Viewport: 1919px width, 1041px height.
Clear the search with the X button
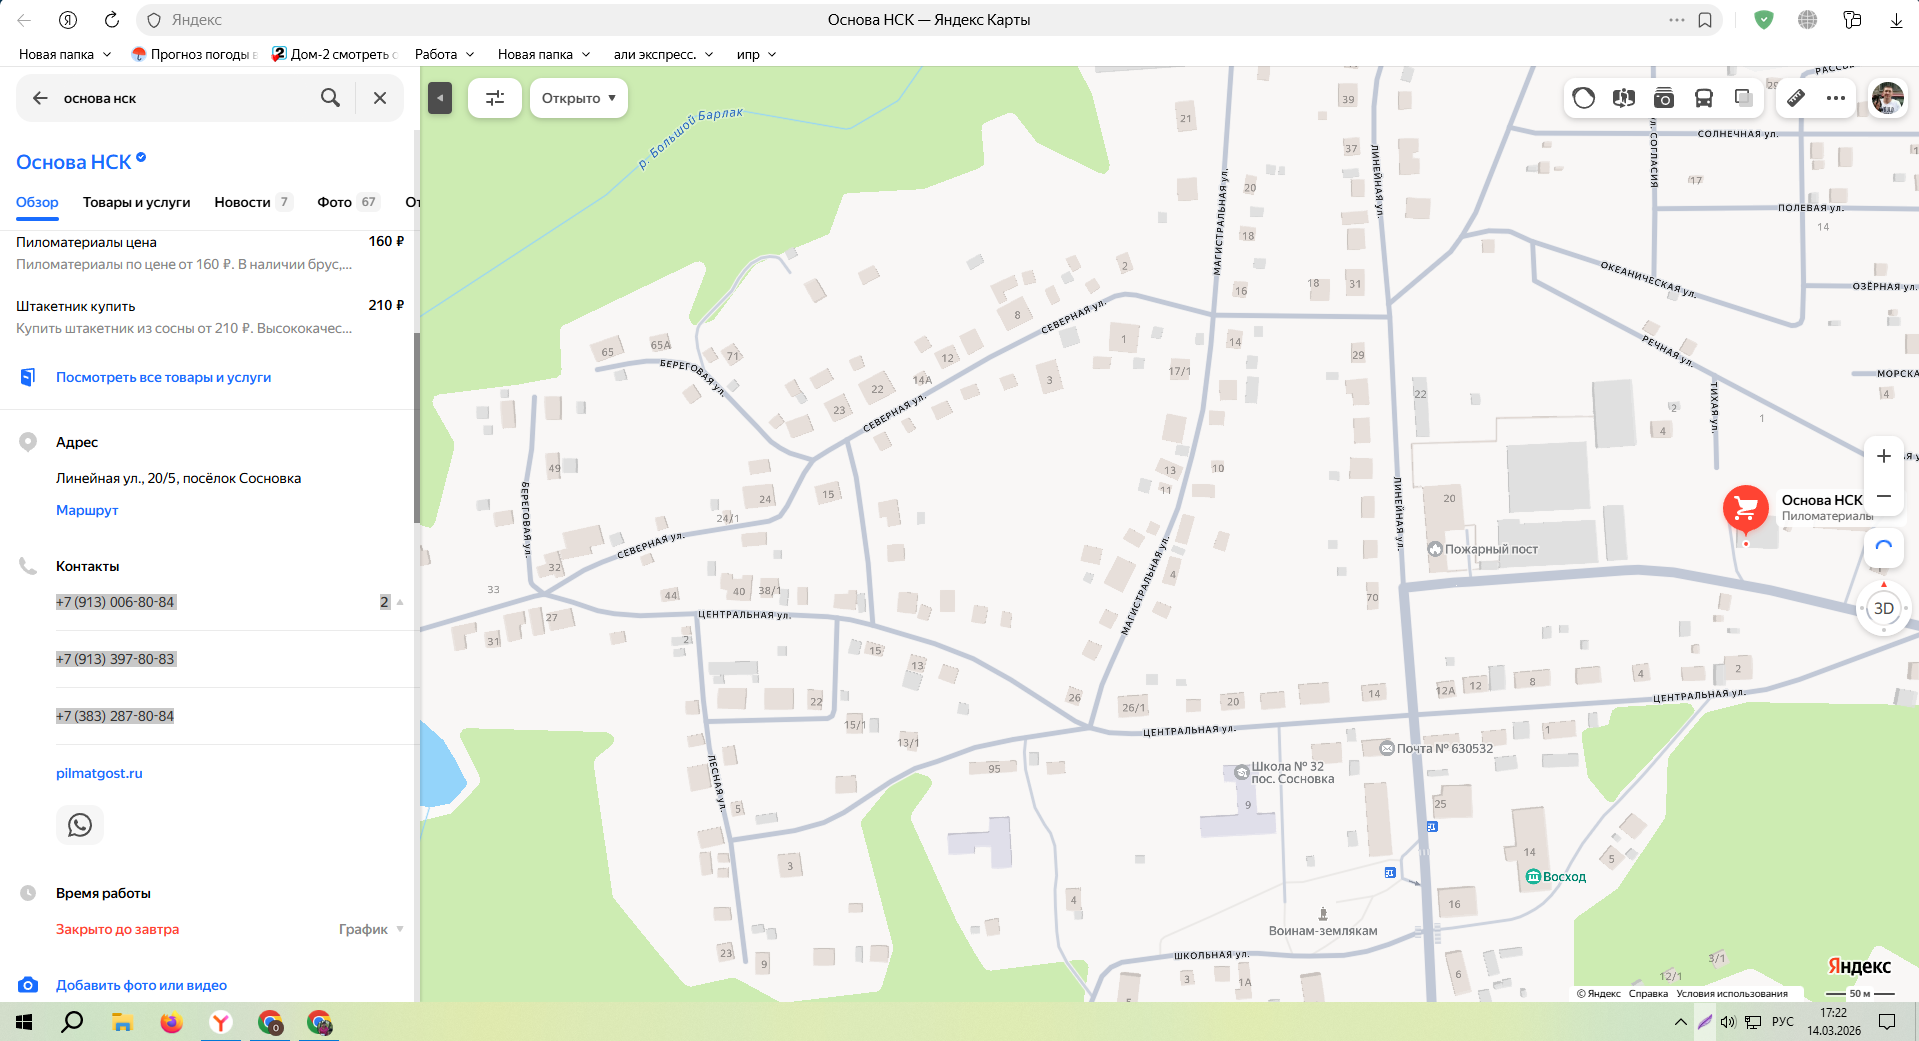point(380,98)
